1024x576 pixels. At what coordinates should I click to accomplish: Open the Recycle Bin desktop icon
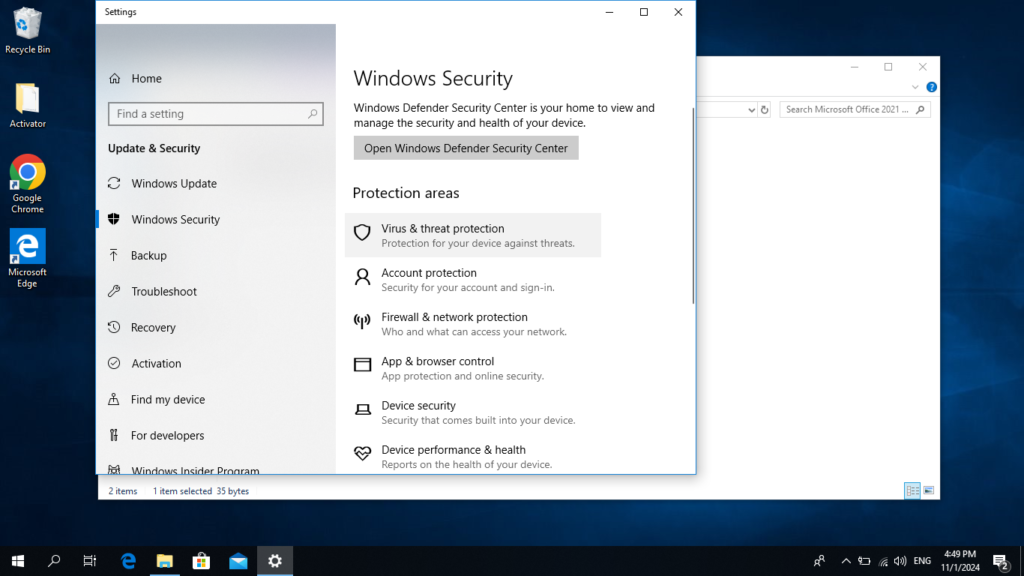coord(27,31)
